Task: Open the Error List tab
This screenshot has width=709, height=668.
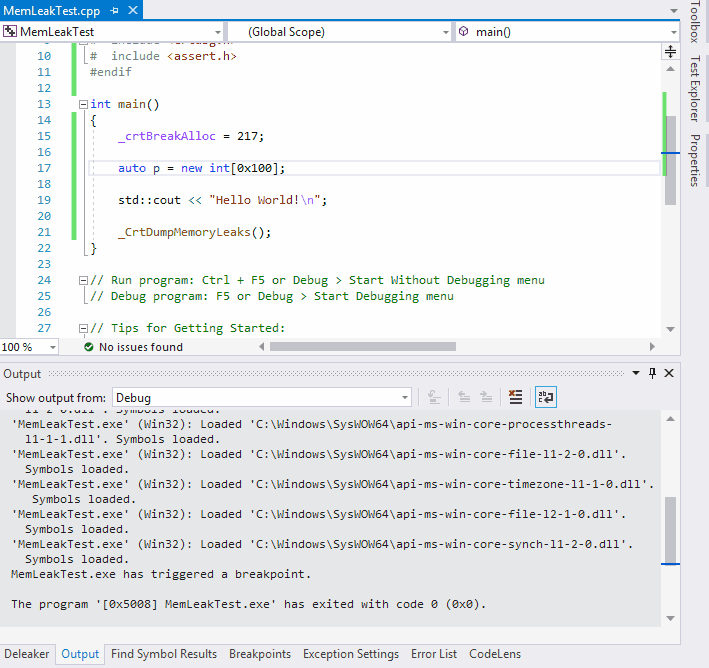Action: 433,654
